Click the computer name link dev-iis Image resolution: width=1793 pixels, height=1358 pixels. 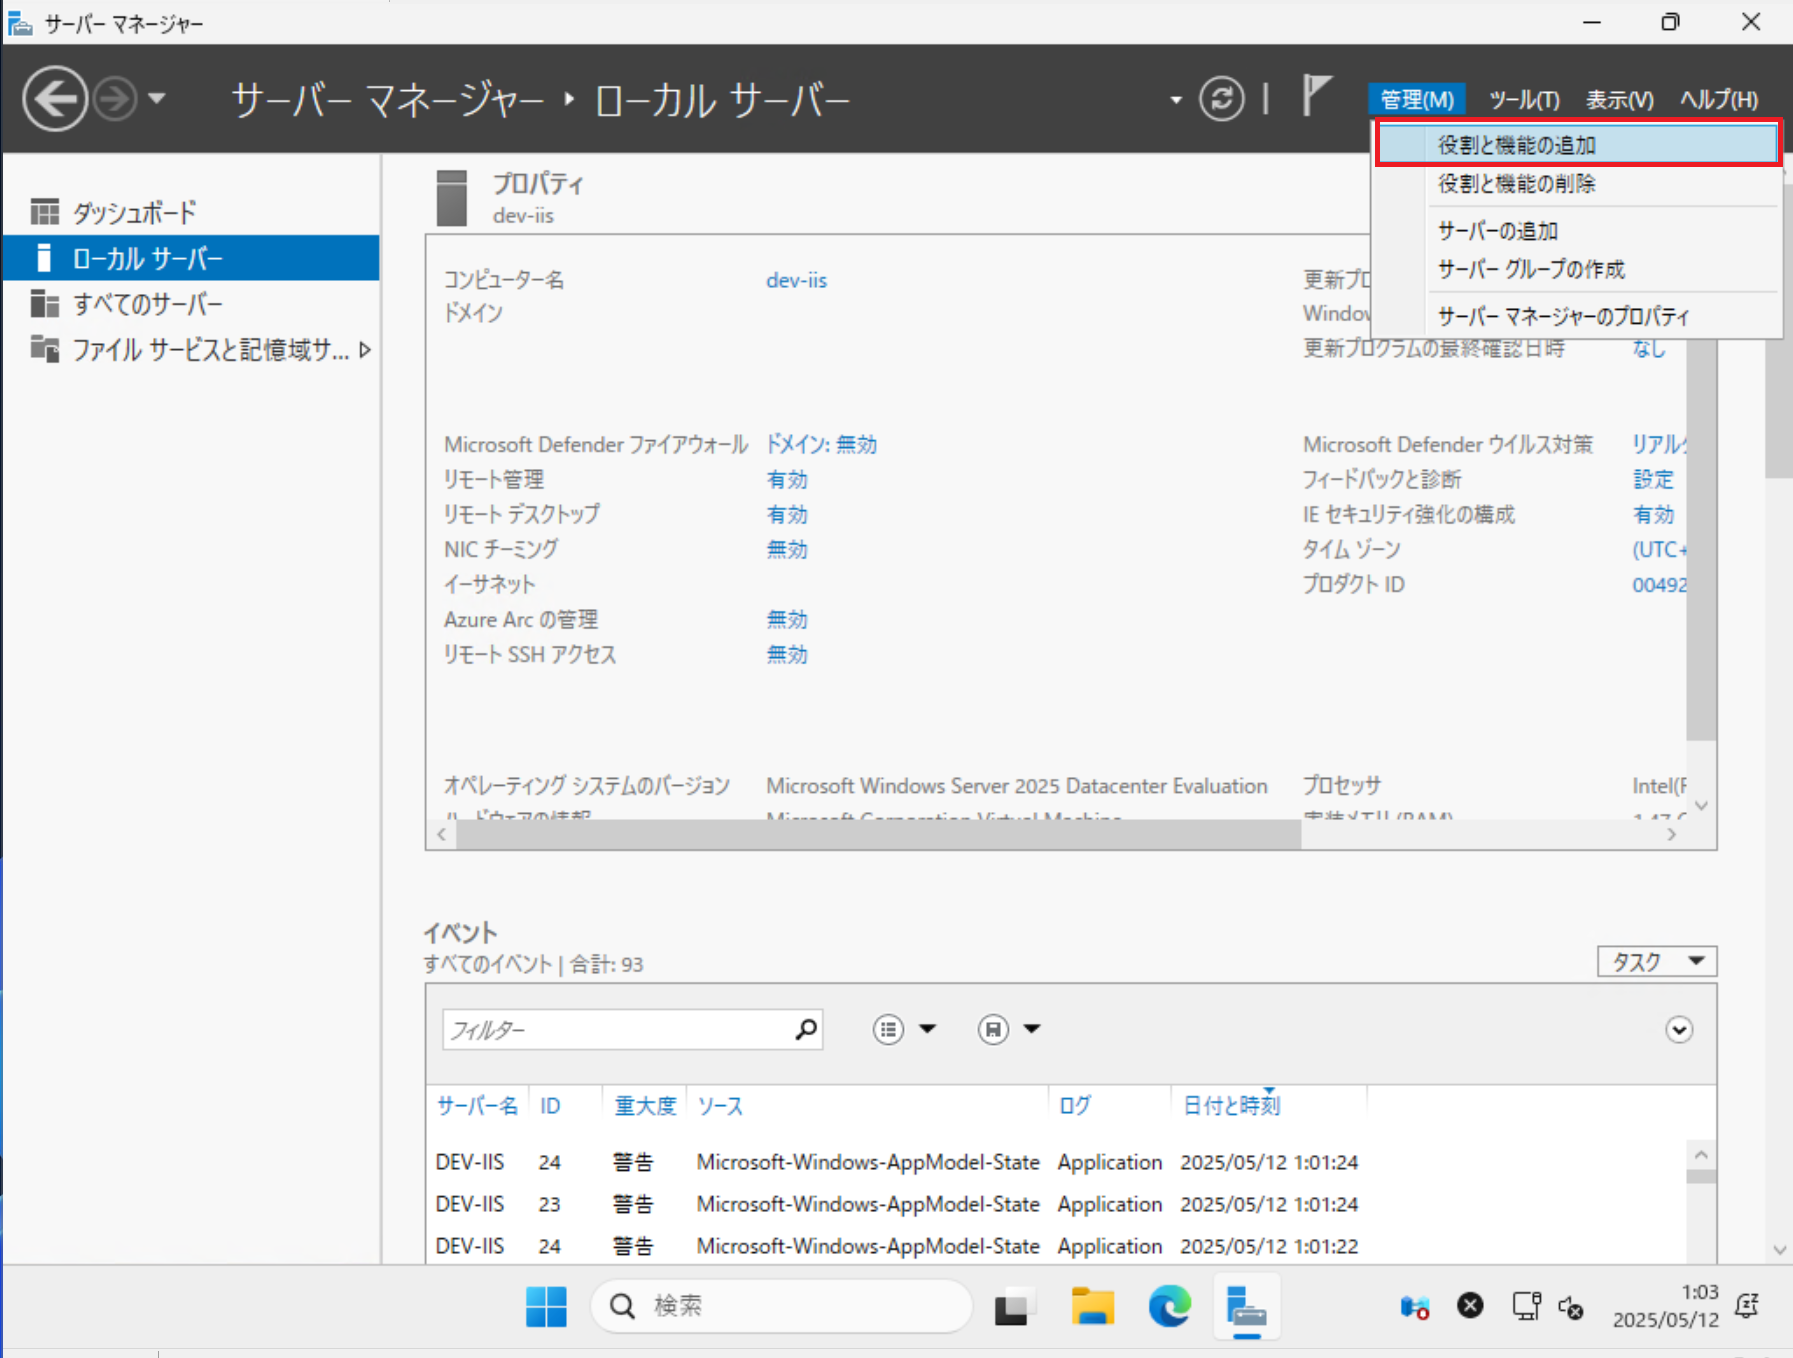[796, 280]
